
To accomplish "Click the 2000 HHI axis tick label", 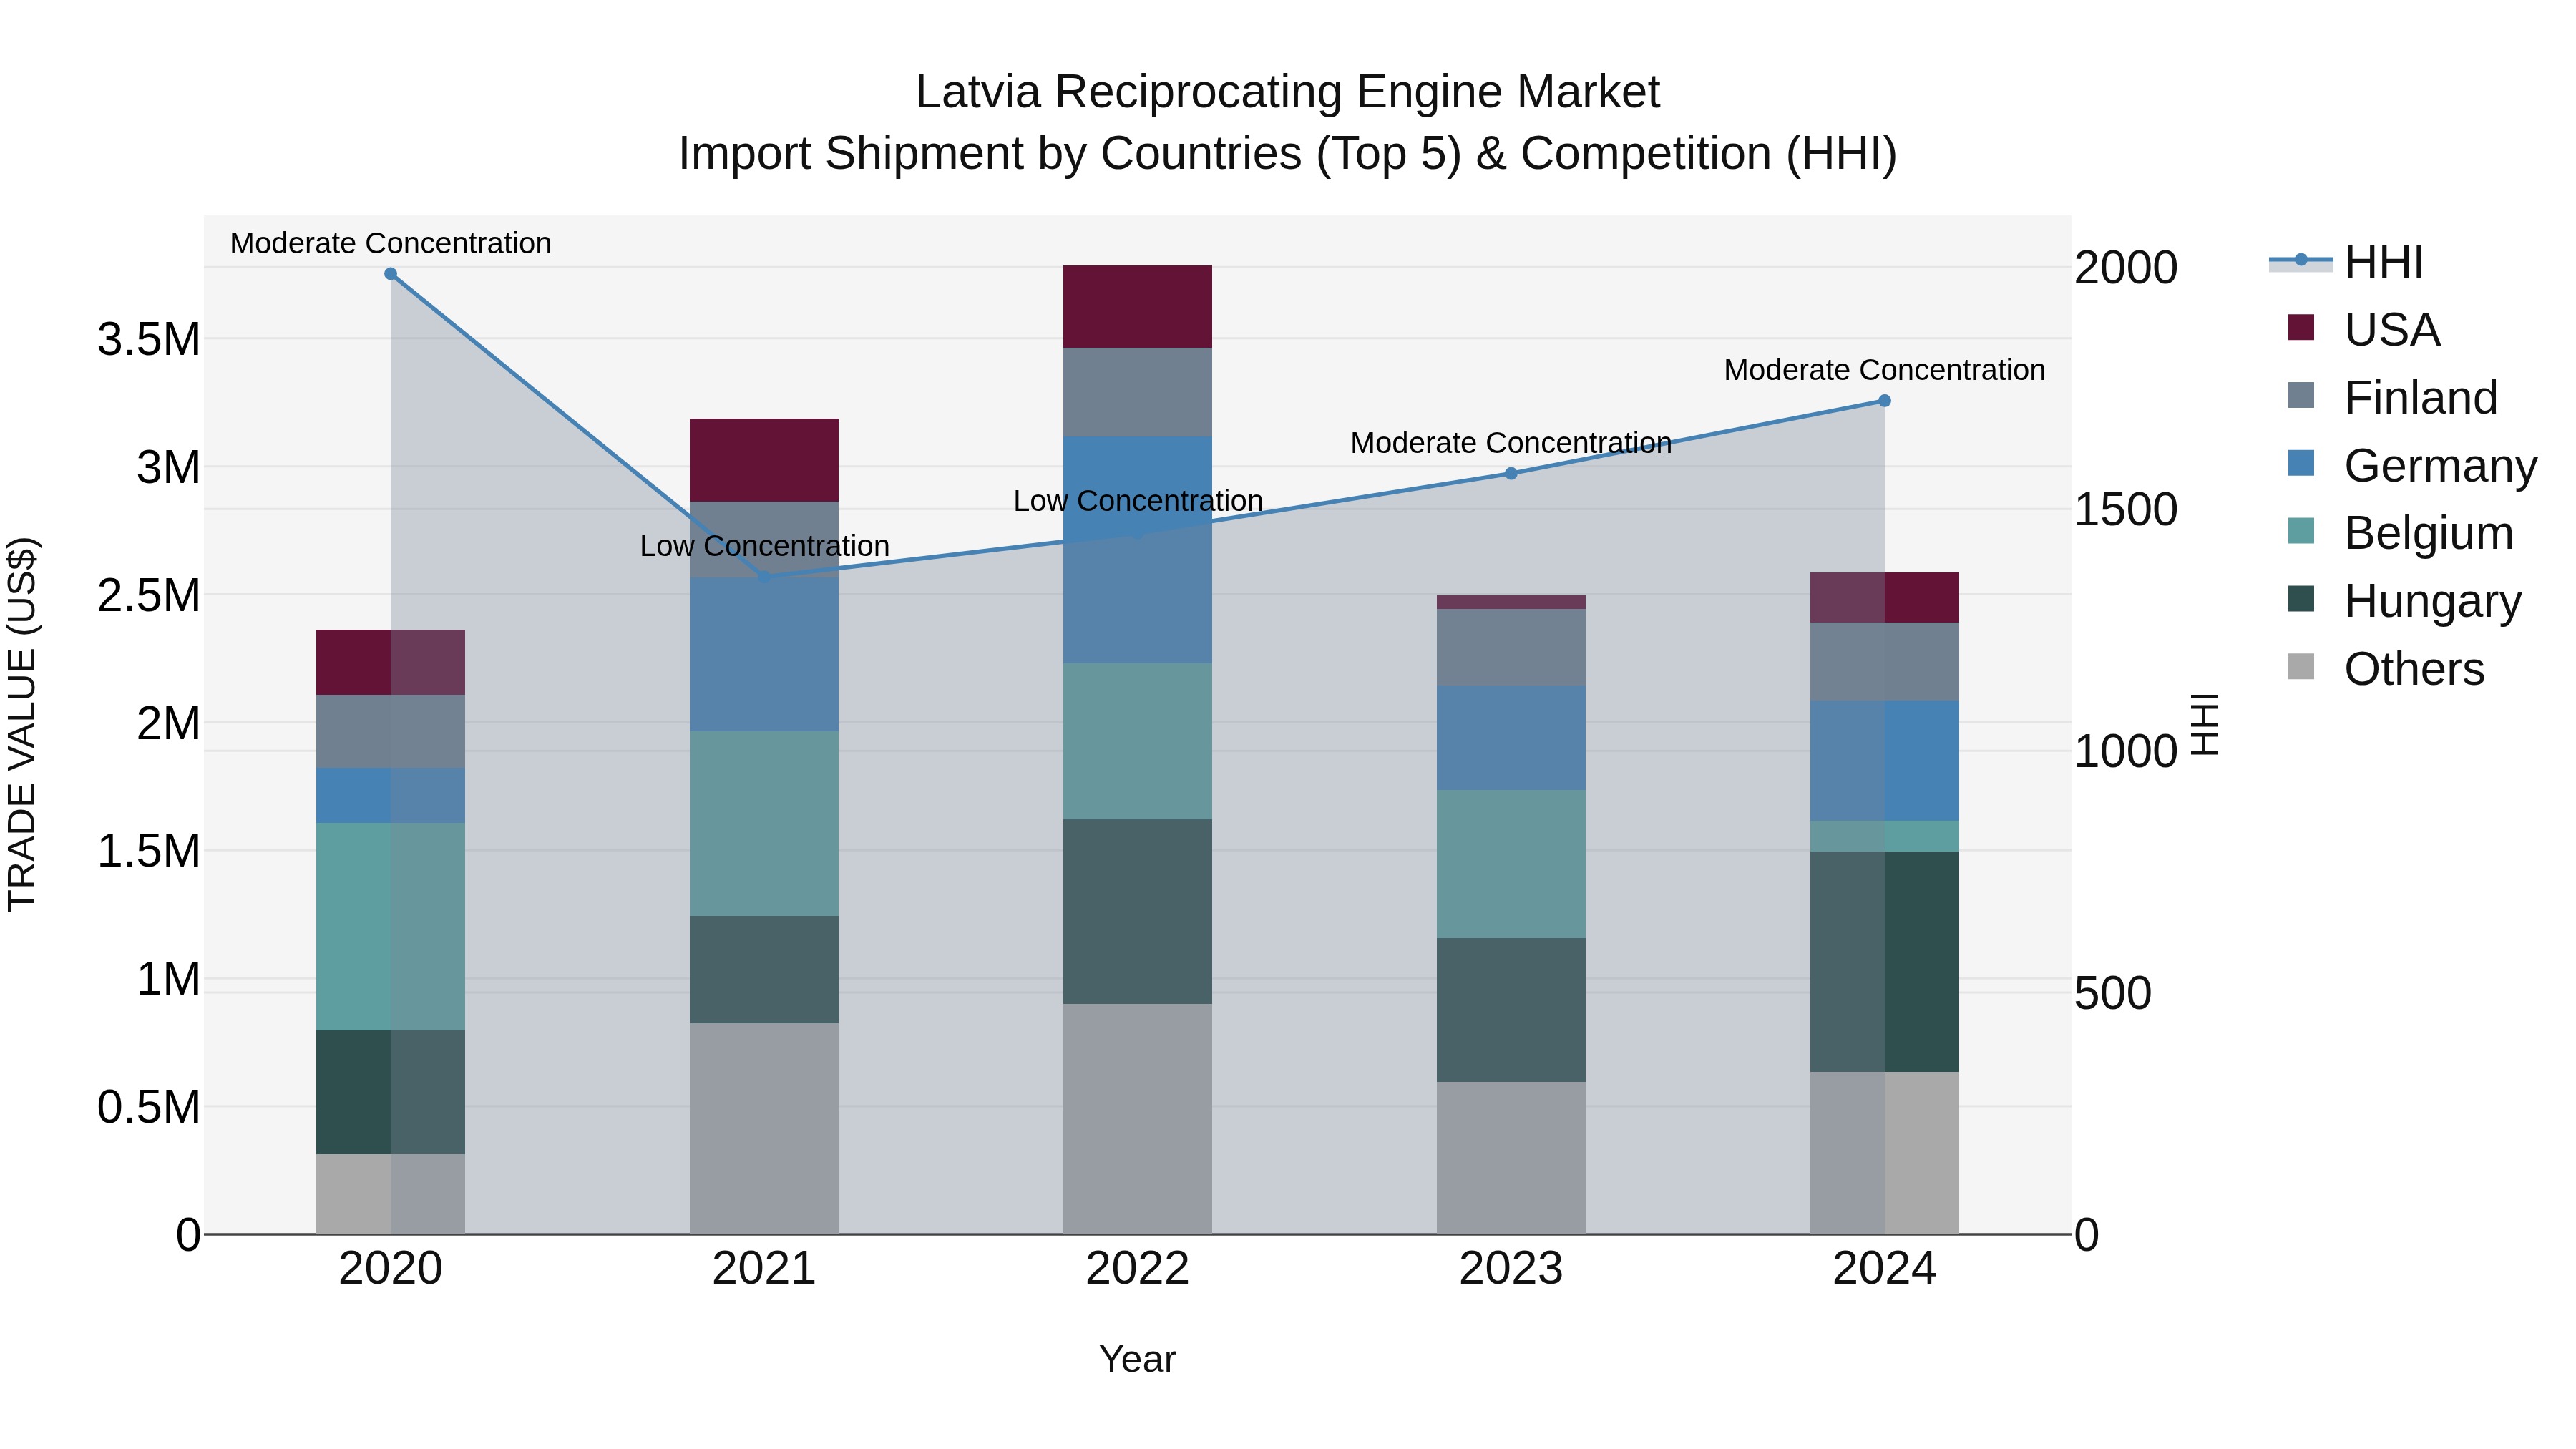I will (x=2126, y=268).
